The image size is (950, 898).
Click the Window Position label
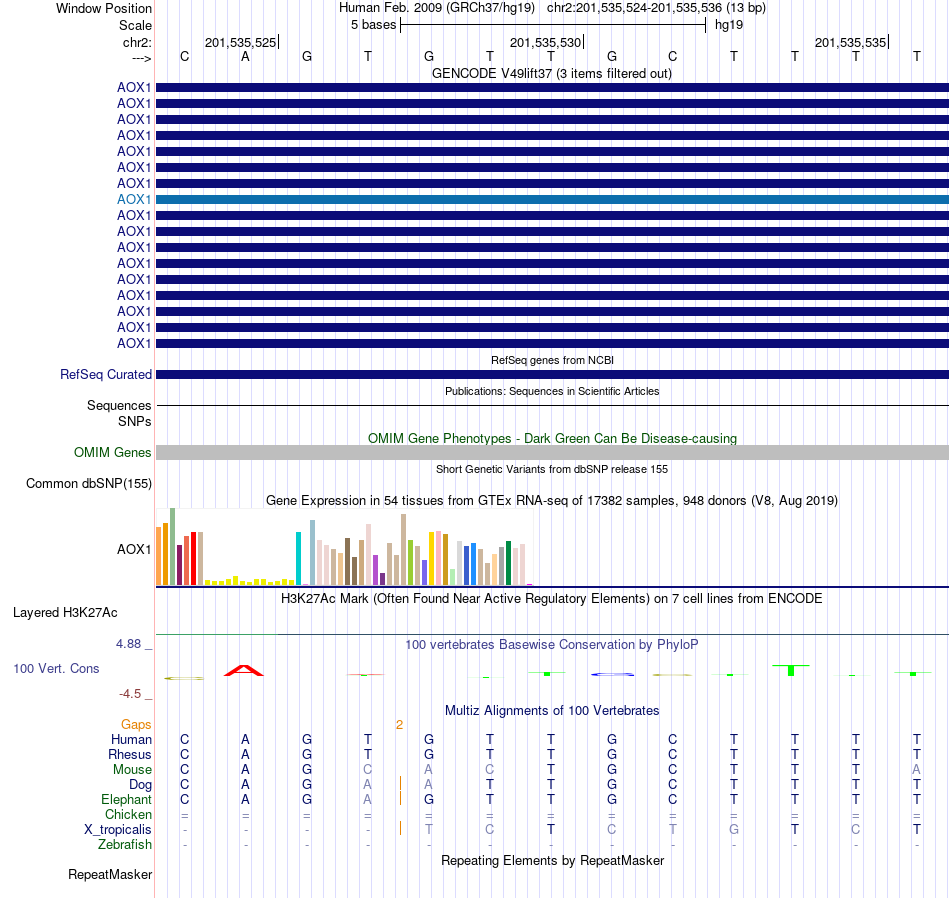click(104, 8)
